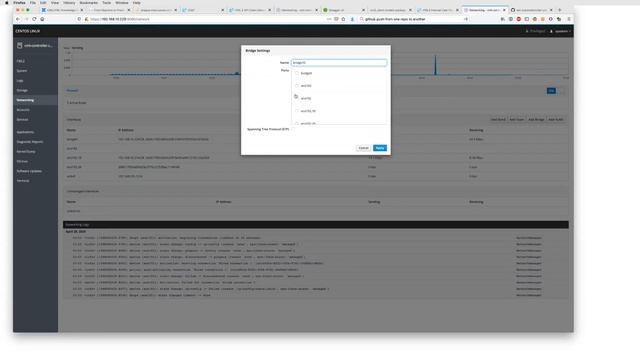Screen dimensions: 640x360
Task: Click the red ad-blocker extension icon
Action: (x=519, y=19)
